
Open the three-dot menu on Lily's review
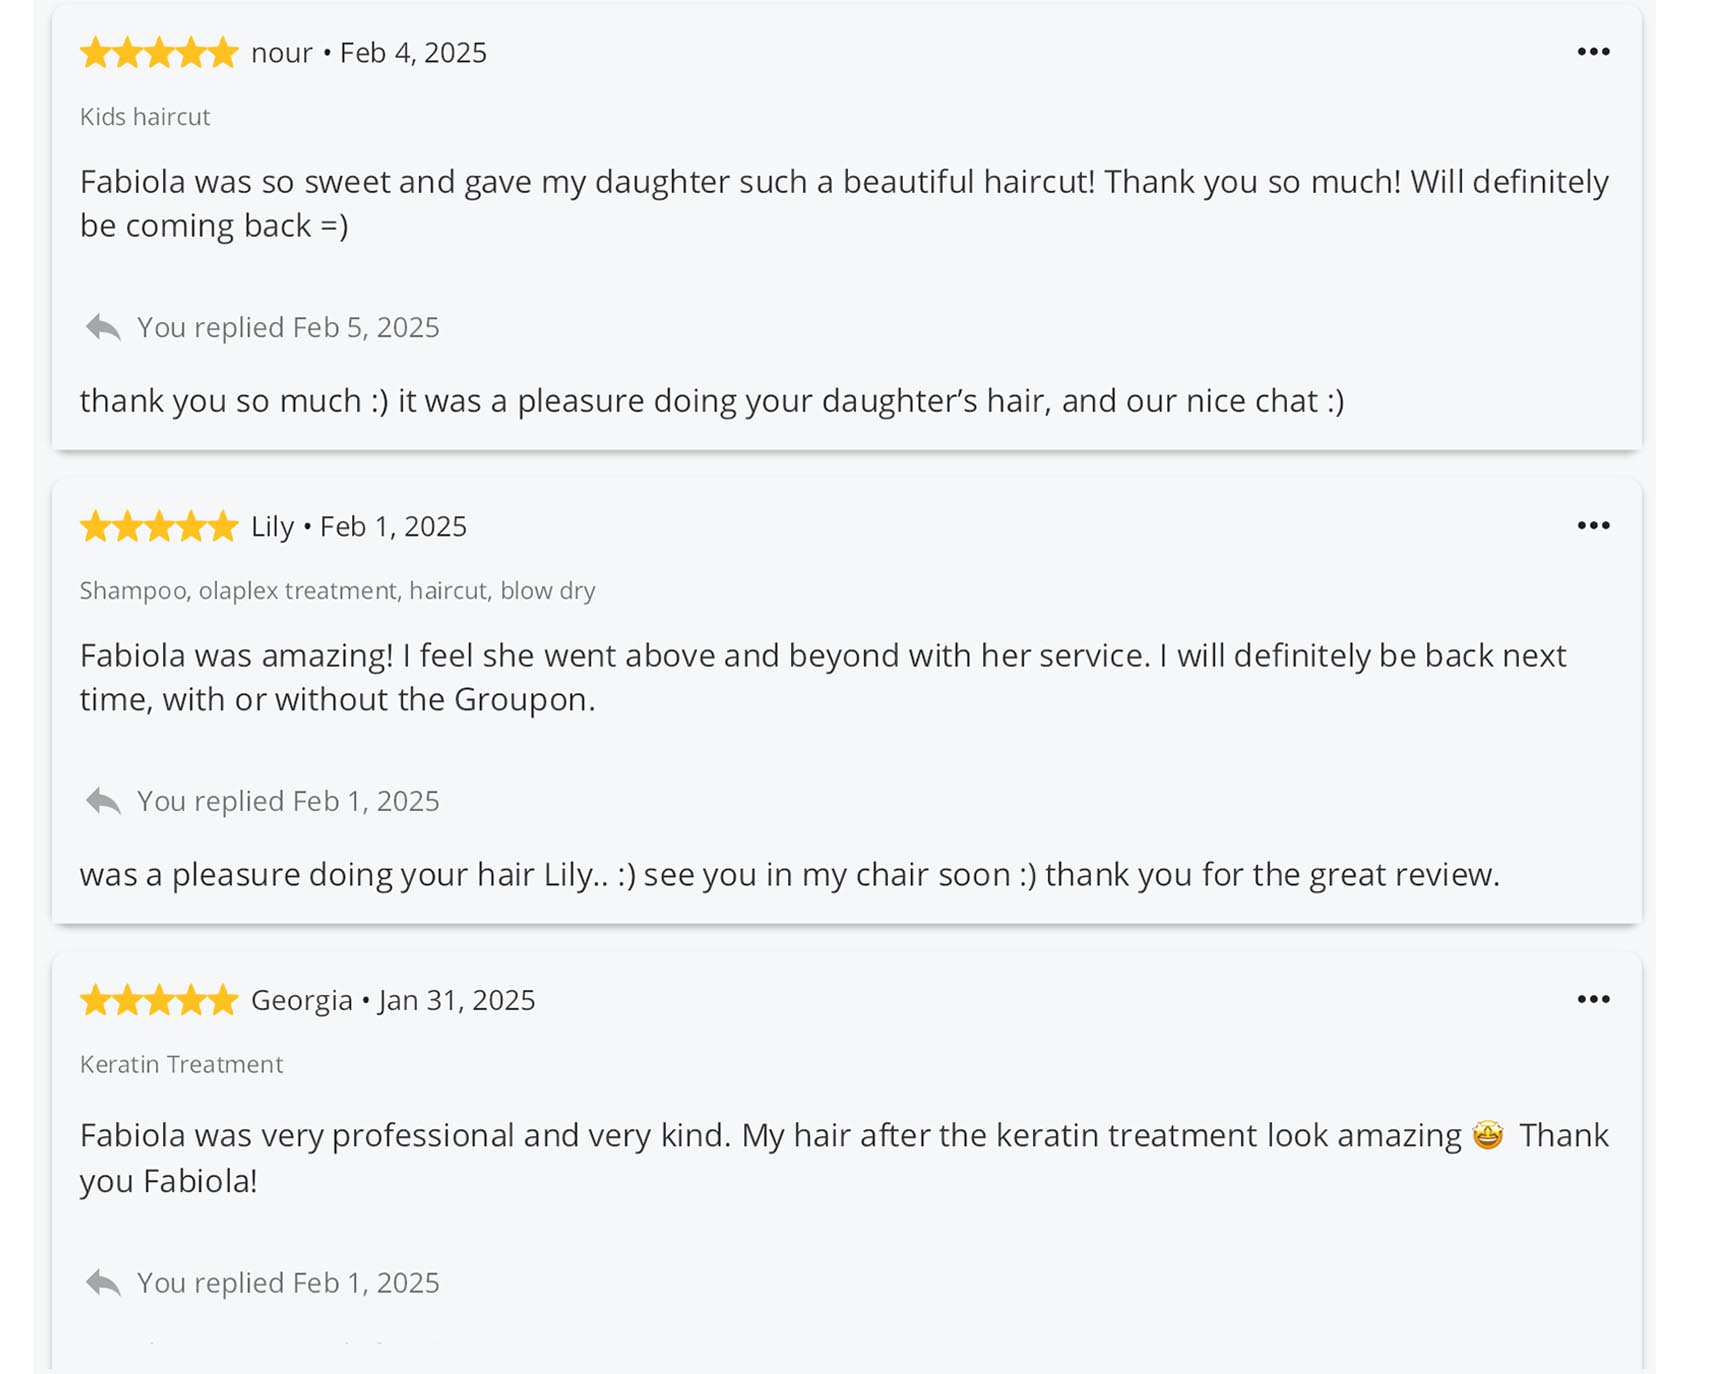(1592, 526)
